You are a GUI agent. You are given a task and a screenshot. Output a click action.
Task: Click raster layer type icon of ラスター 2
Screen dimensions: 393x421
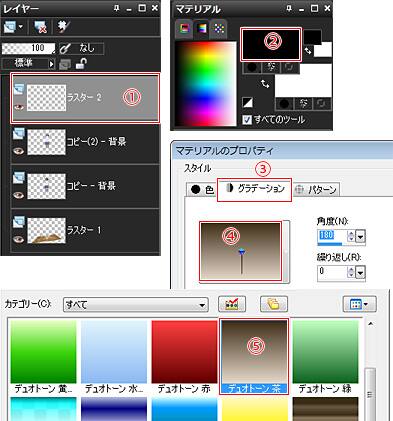tap(19, 89)
